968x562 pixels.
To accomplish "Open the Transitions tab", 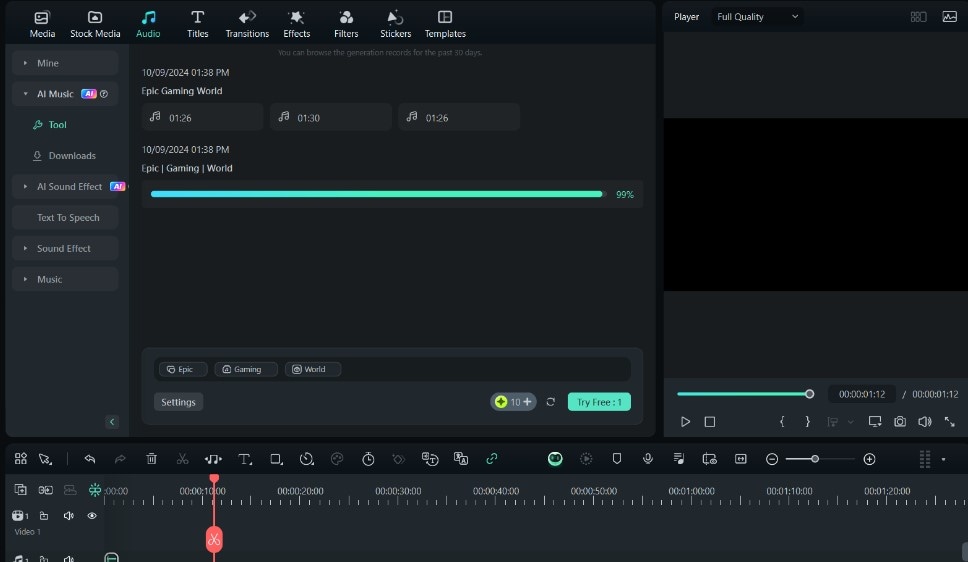I will [x=247, y=25].
